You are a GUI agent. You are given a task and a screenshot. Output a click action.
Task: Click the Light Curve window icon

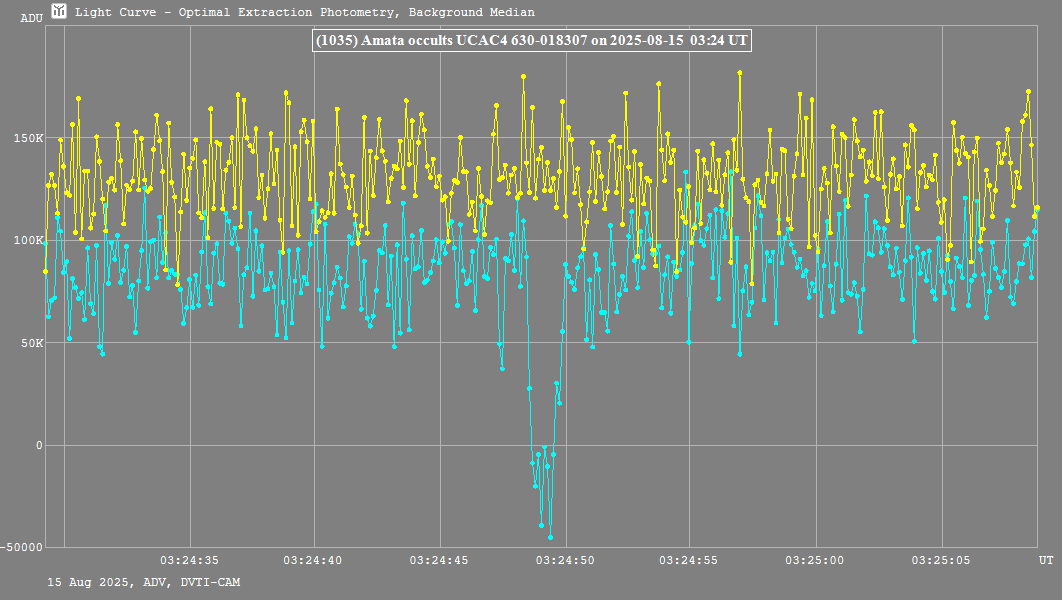[59, 12]
